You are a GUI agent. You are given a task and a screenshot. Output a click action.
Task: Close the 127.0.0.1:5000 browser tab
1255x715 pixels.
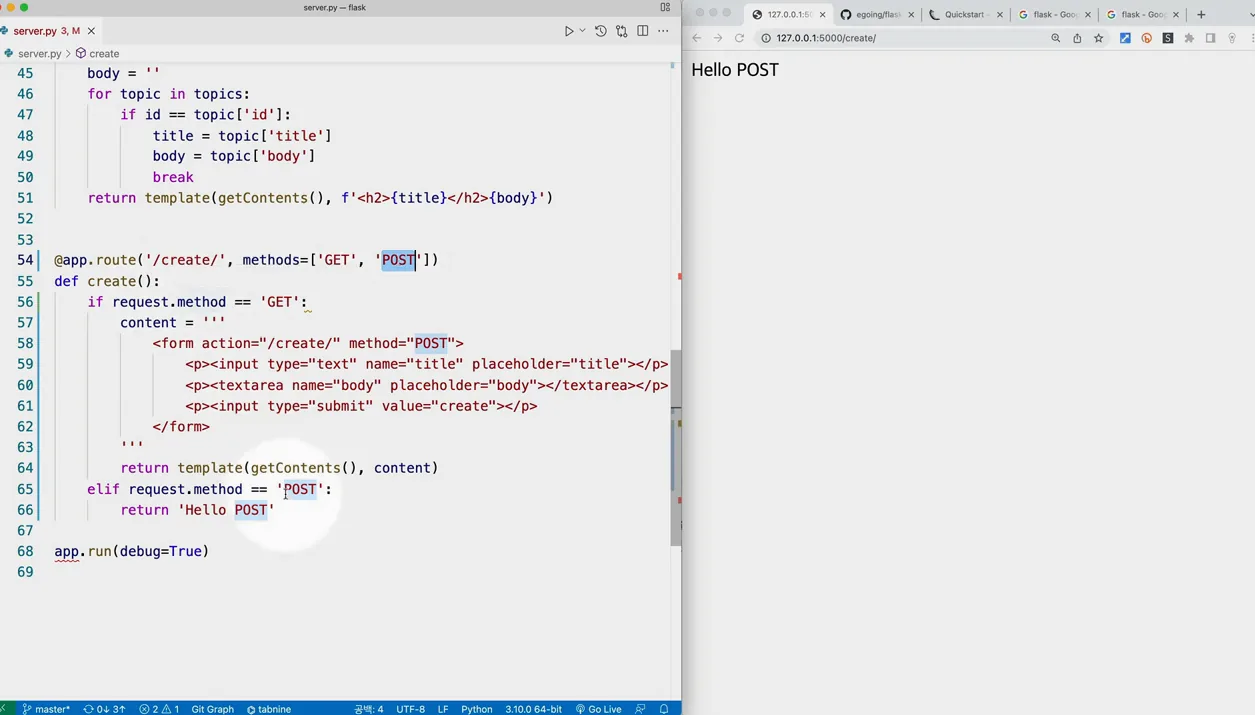coord(822,15)
